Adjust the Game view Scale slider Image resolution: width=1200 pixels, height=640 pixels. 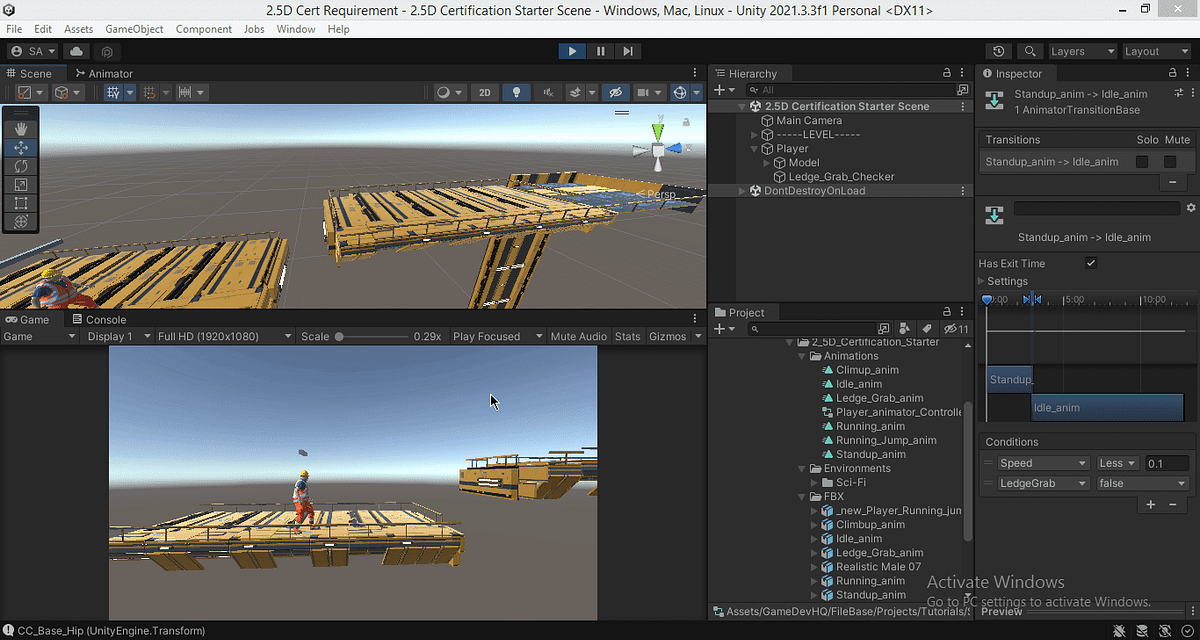coord(340,336)
